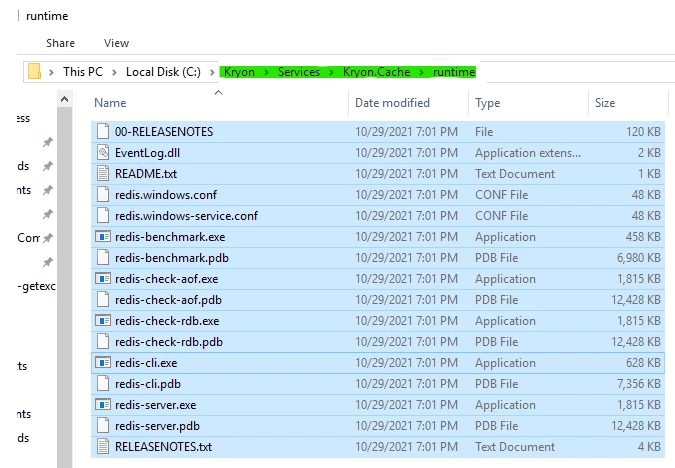This screenshot has height=468, width=675.
Task: Sort files by the Type column
Action: (x=487, y=103)
